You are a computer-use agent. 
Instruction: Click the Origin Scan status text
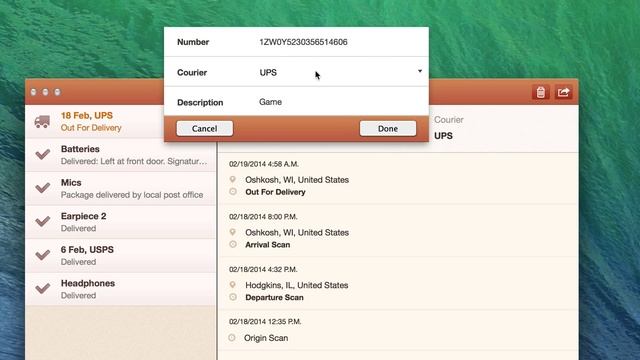[x=266, y=338]
